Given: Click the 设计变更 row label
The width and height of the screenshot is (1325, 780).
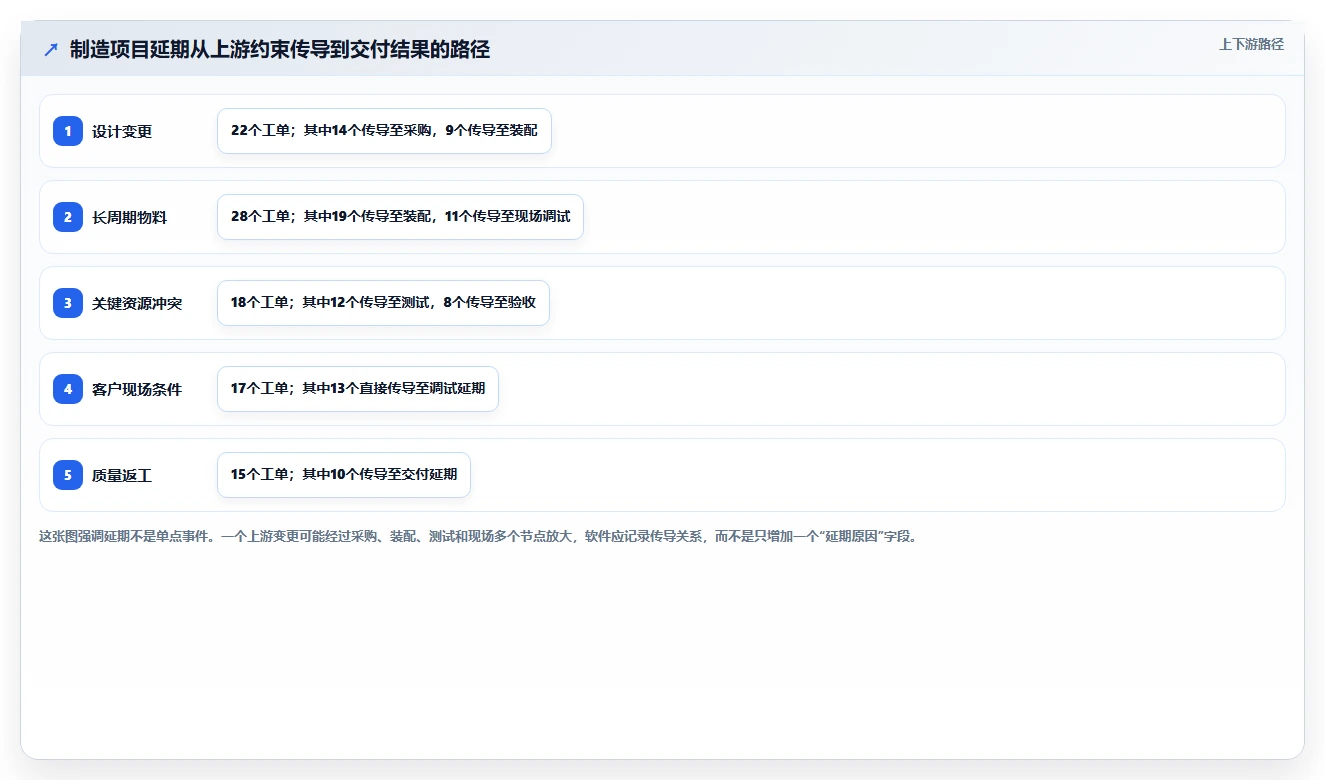Looking at the screenshot, I should (x=122, y=131).
